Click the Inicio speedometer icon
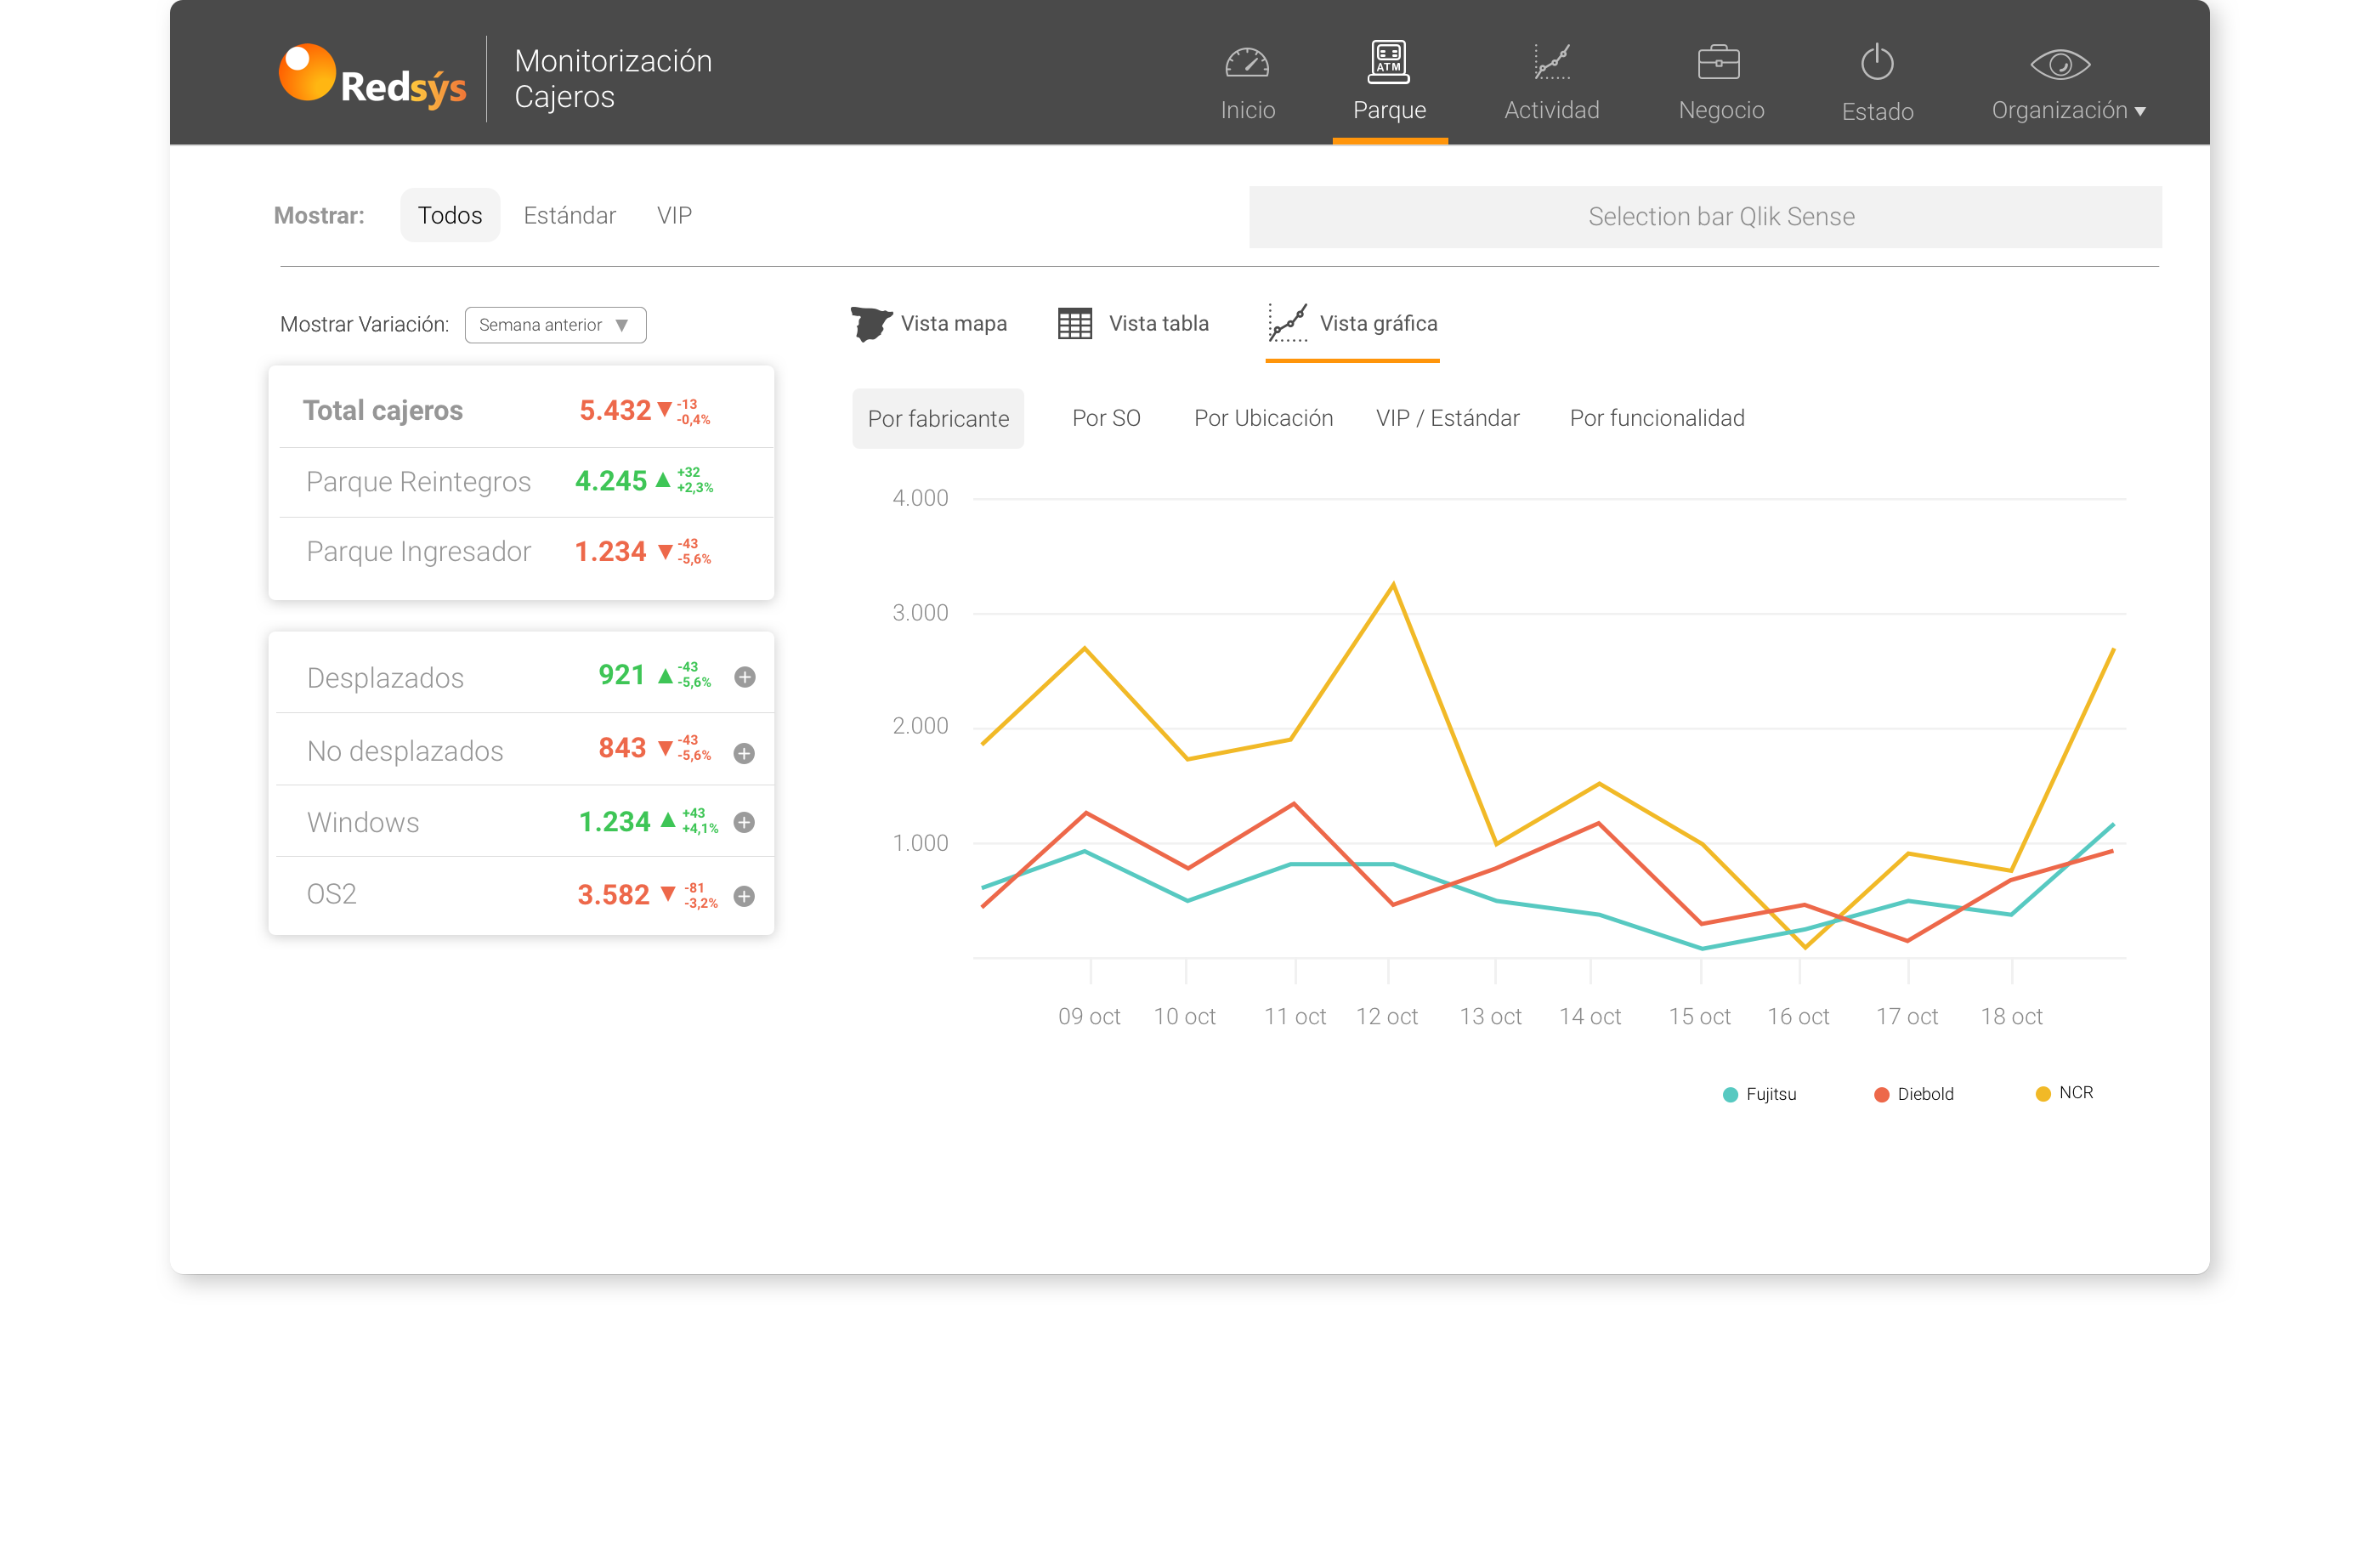Image resolution: width=2380 pixels, height=1547 pixels. [x=1246, y=64]
